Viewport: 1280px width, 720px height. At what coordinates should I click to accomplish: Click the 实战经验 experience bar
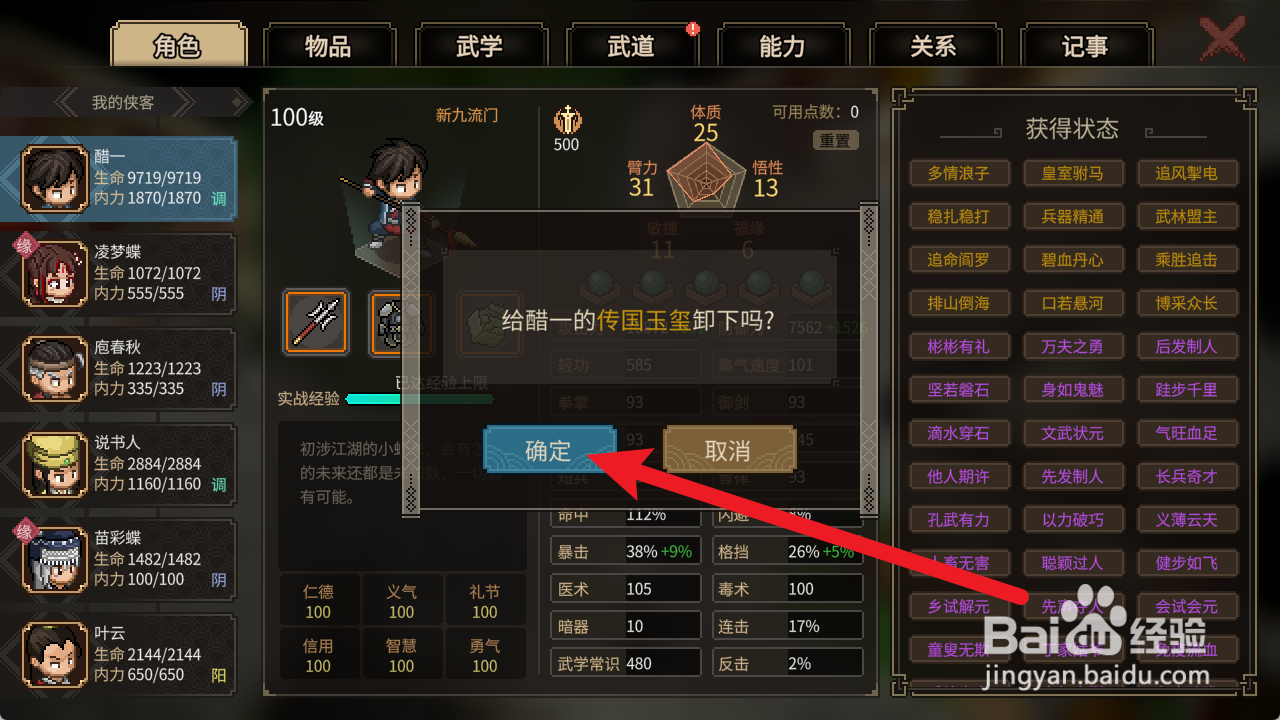point(420,399)
